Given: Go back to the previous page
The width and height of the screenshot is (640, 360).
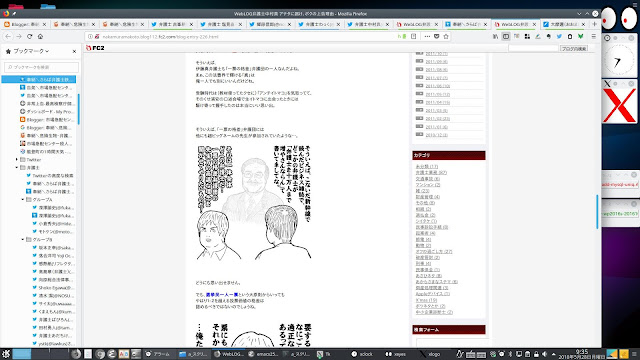Looking at the screenshot, I should (8, 36).
